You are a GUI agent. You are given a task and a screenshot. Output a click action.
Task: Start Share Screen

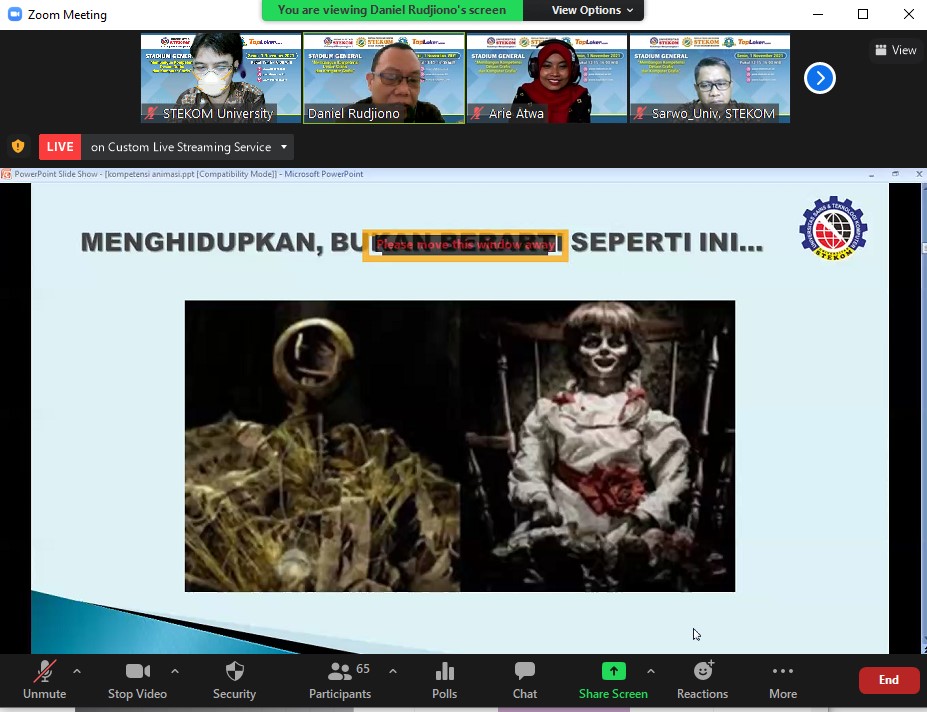[613, 679]
